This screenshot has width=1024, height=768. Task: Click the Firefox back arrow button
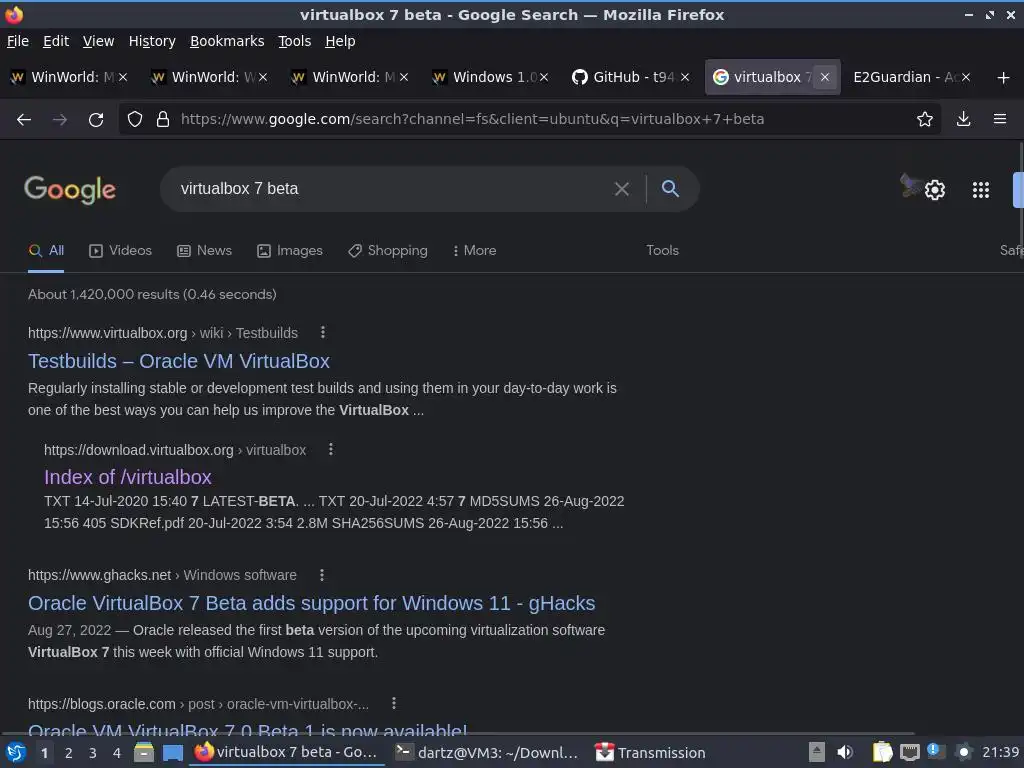tap(24, 120)
